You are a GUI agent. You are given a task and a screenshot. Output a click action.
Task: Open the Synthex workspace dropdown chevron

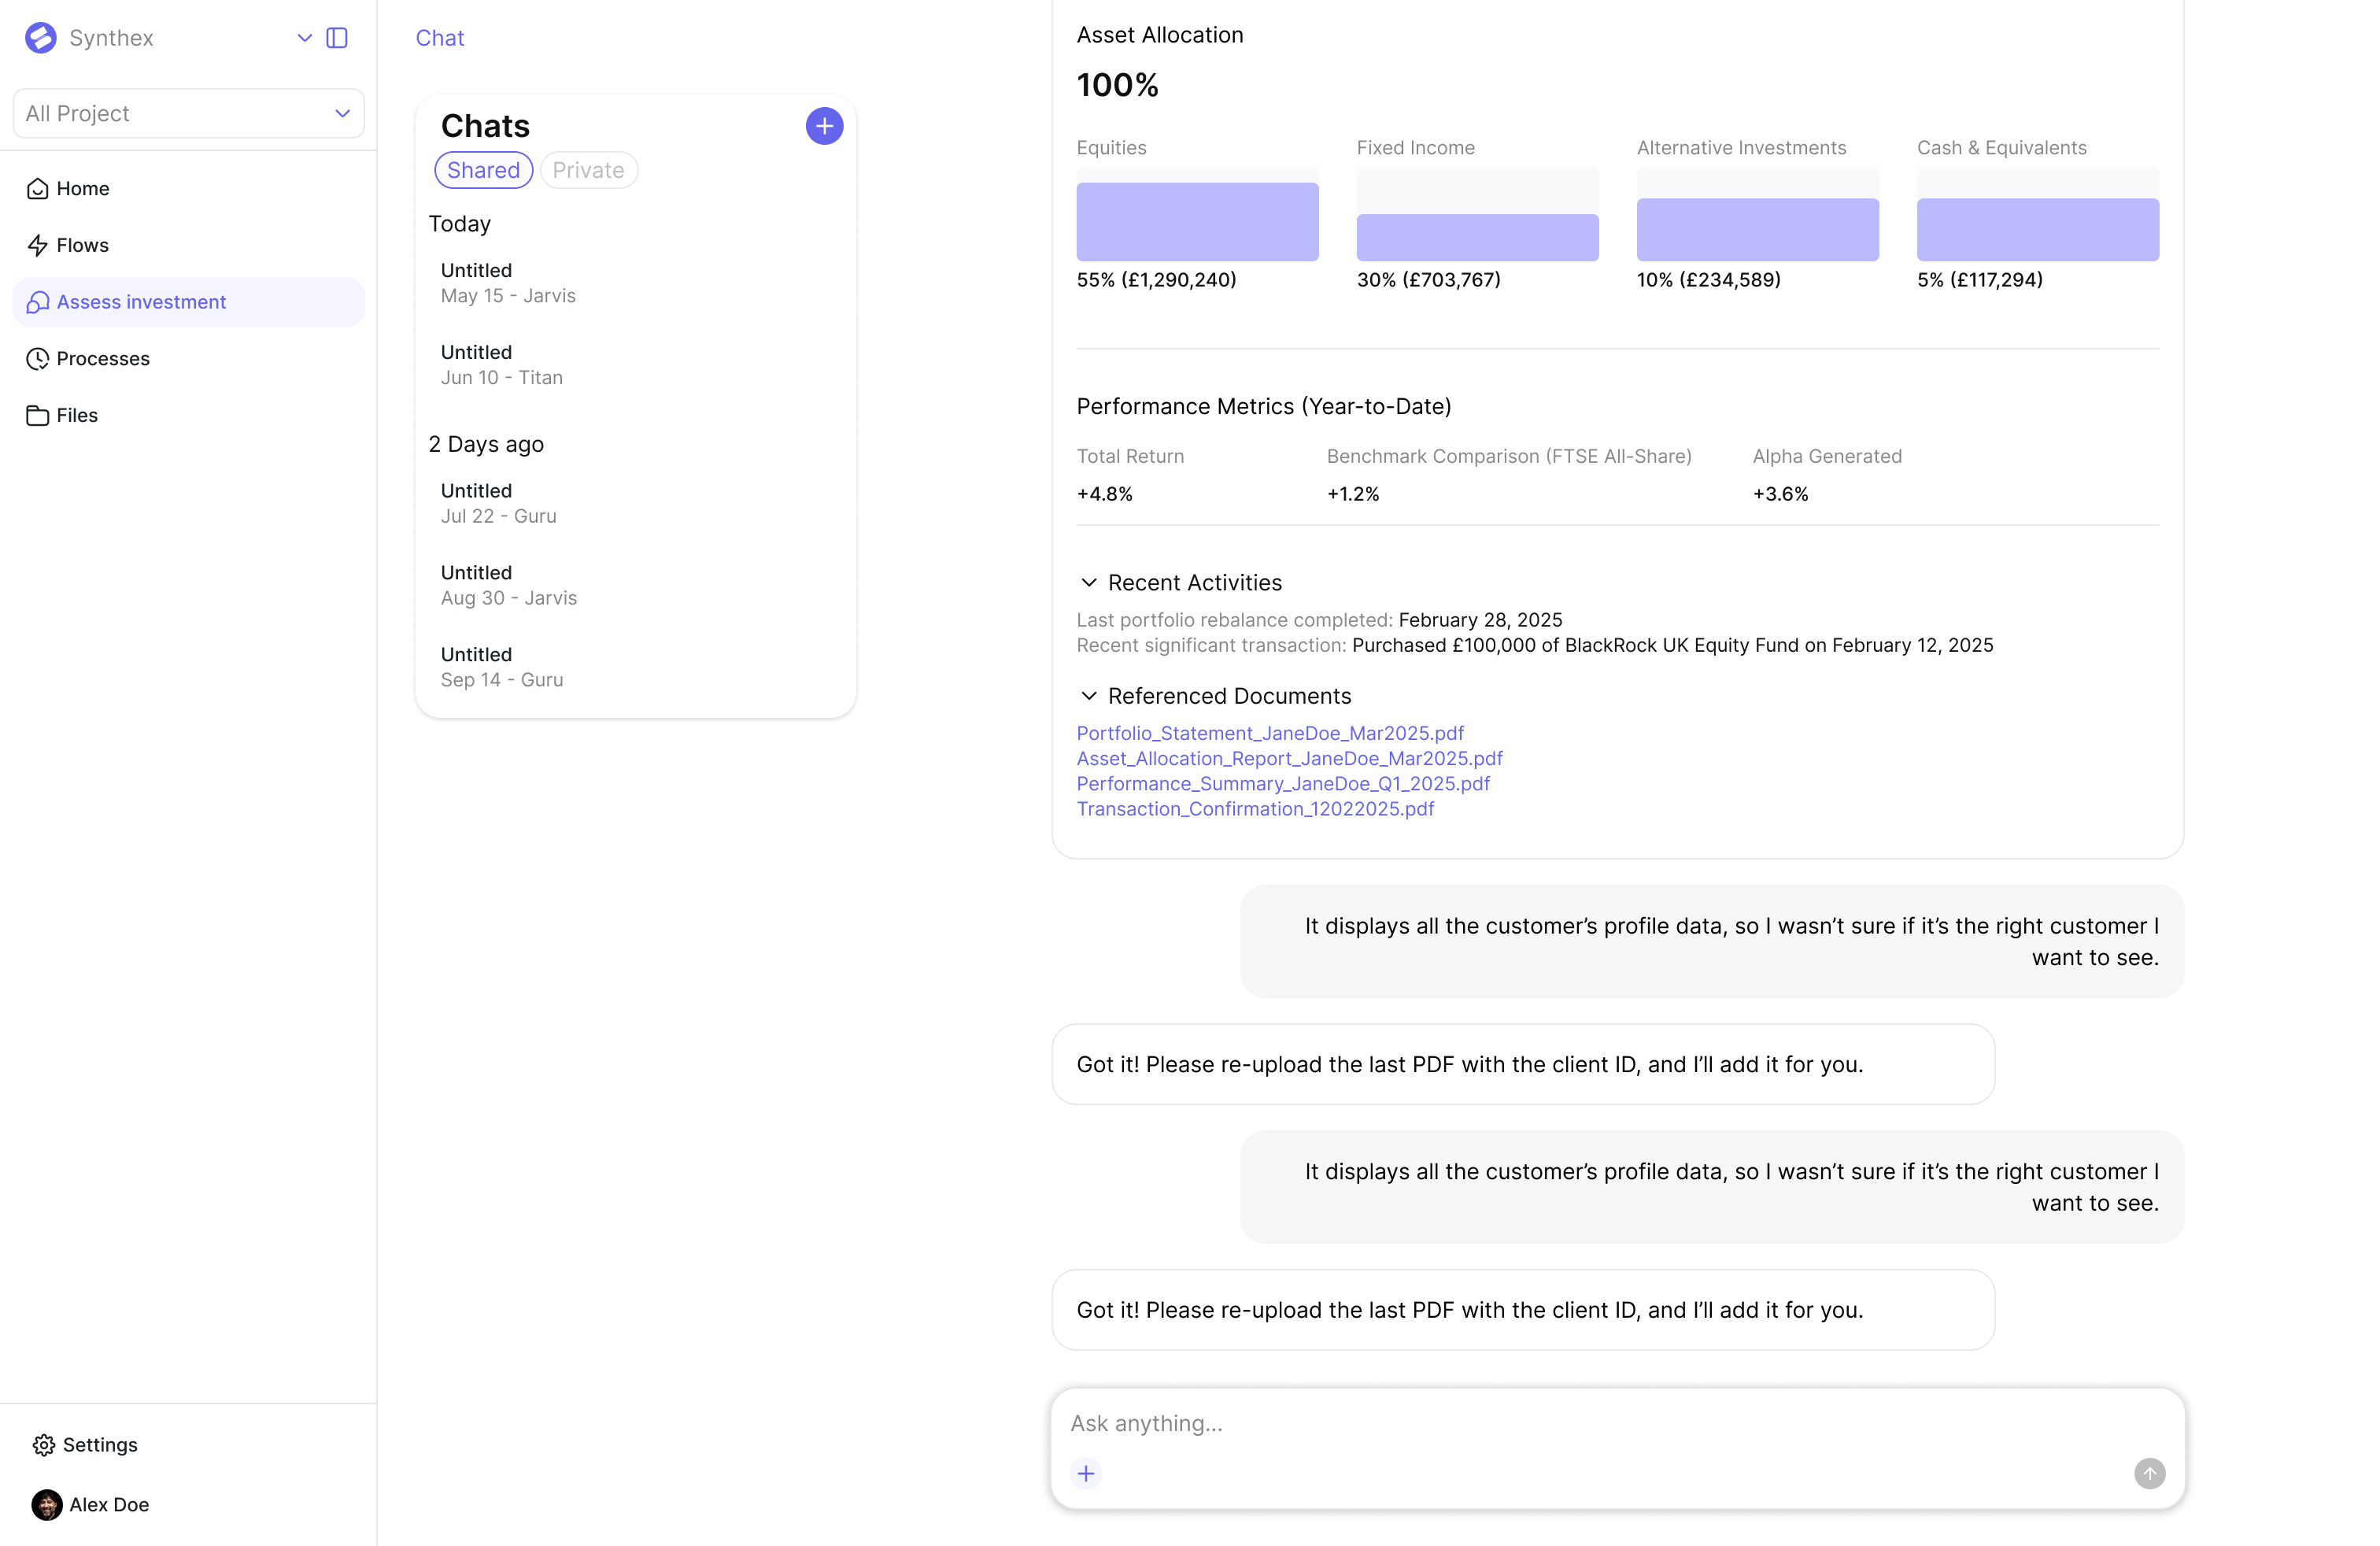pos(305,38)
